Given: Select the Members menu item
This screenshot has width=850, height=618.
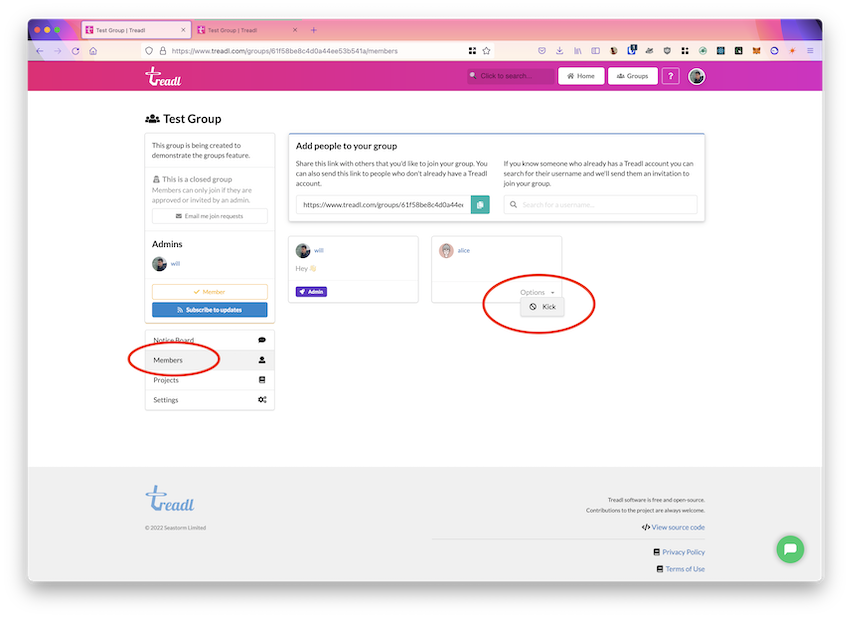Looking at the screenshot, I should 210,360.
